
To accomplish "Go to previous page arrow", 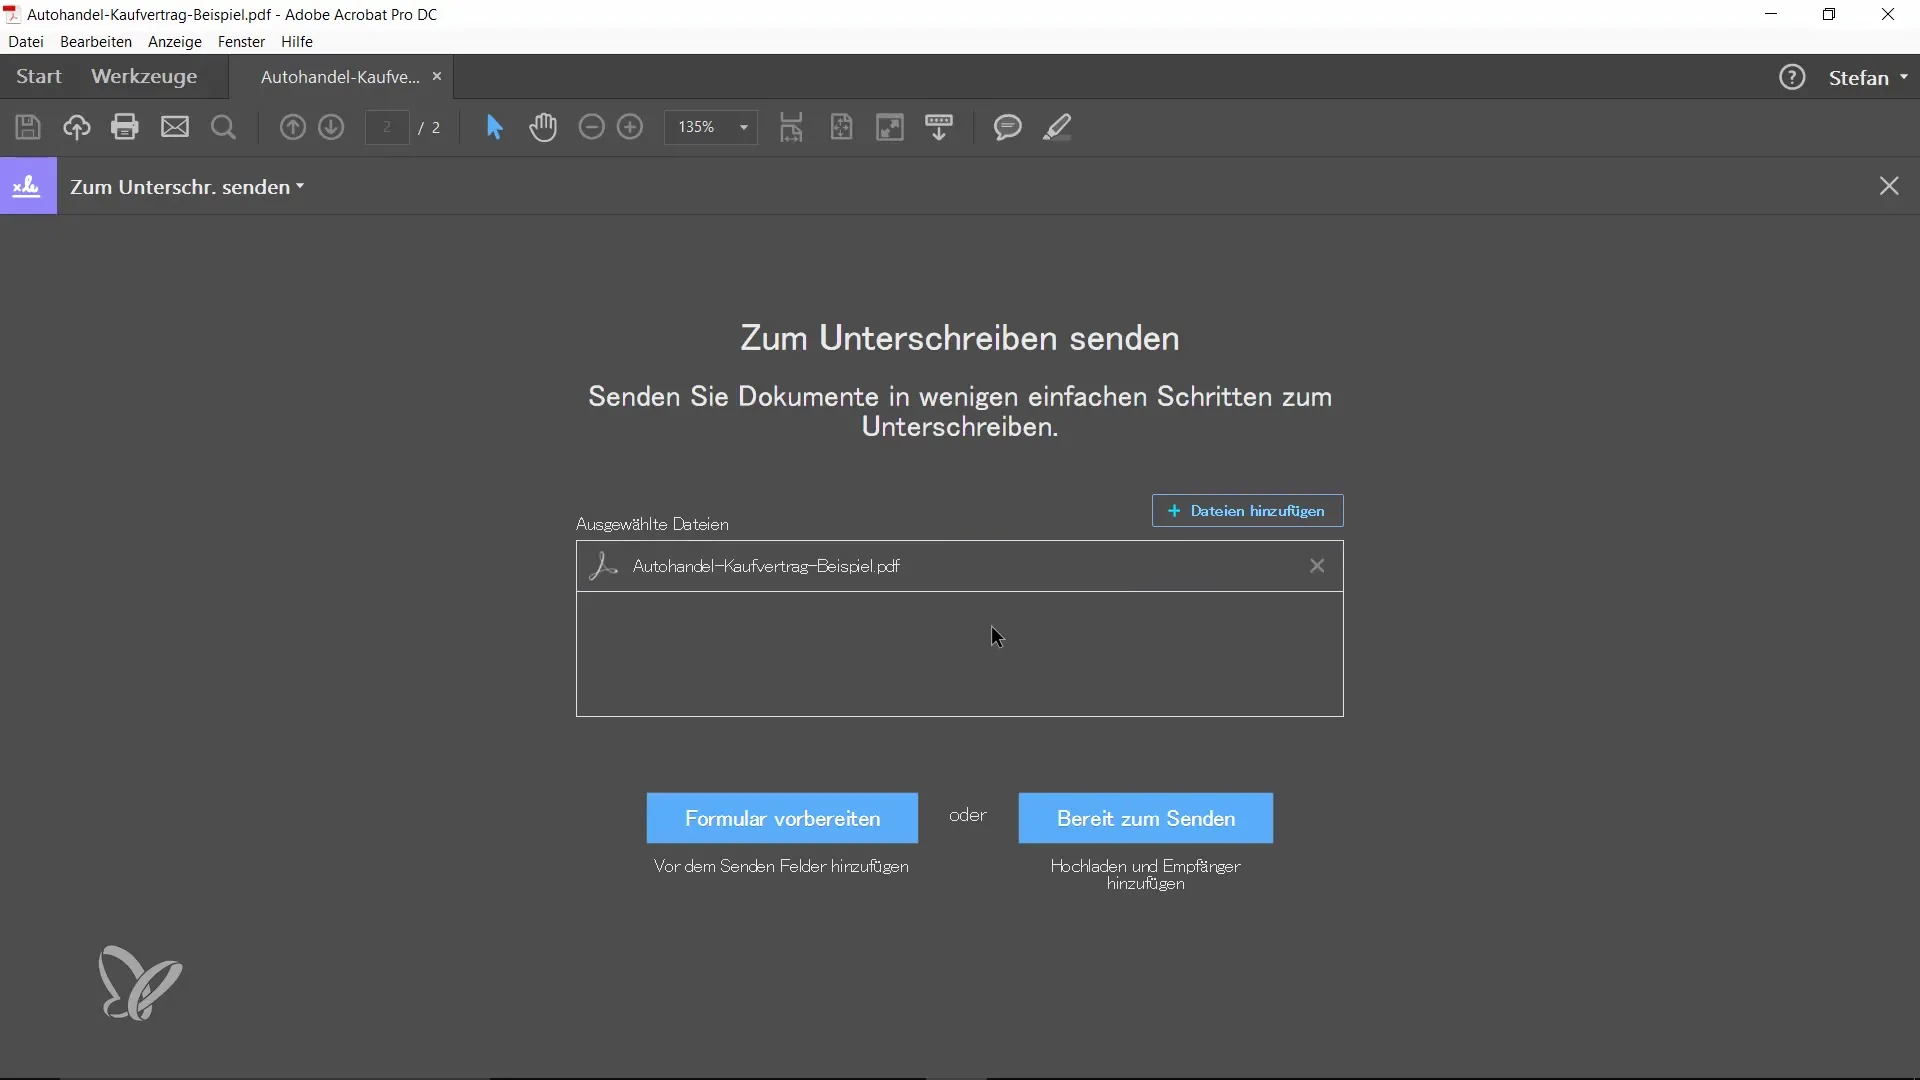I will (292, 127).
